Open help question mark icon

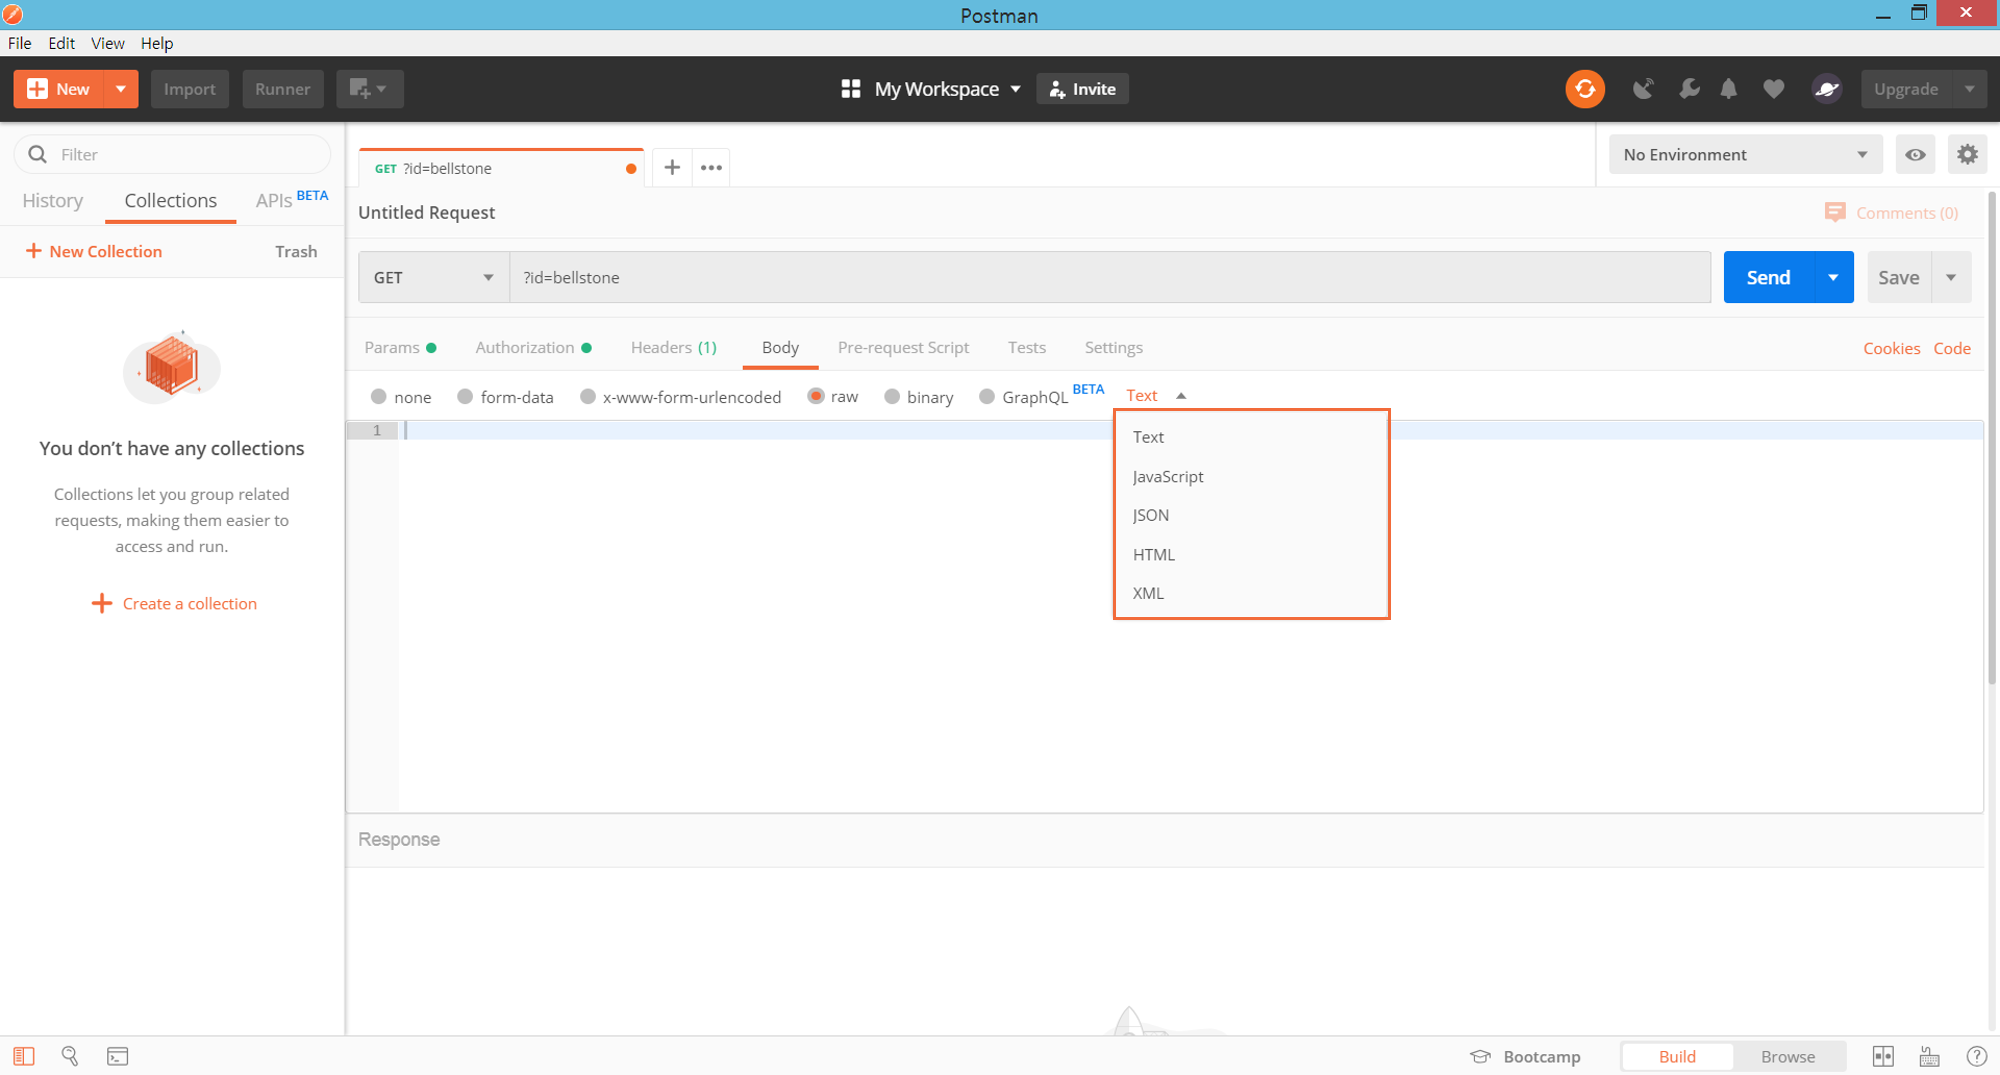click(1976, 1056)
